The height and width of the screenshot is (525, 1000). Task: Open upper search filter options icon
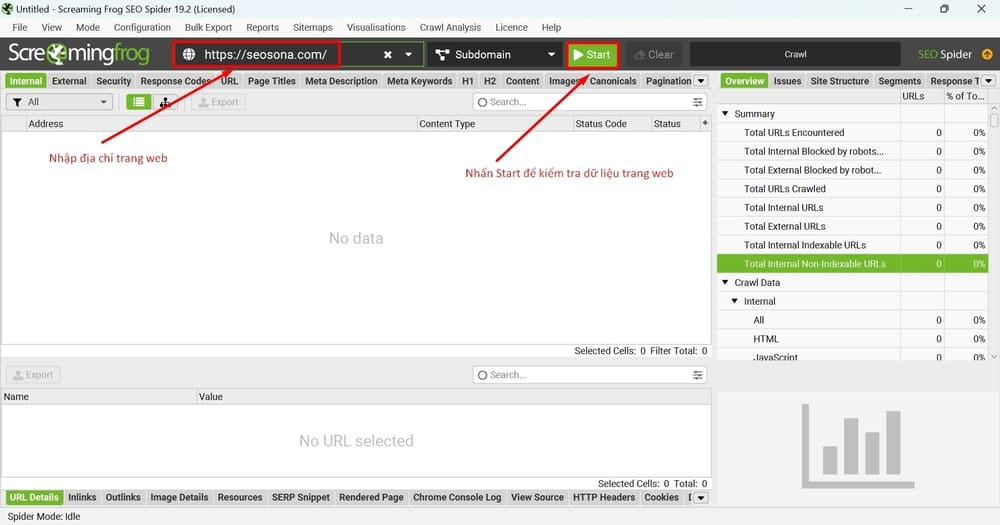click(698, 102)
